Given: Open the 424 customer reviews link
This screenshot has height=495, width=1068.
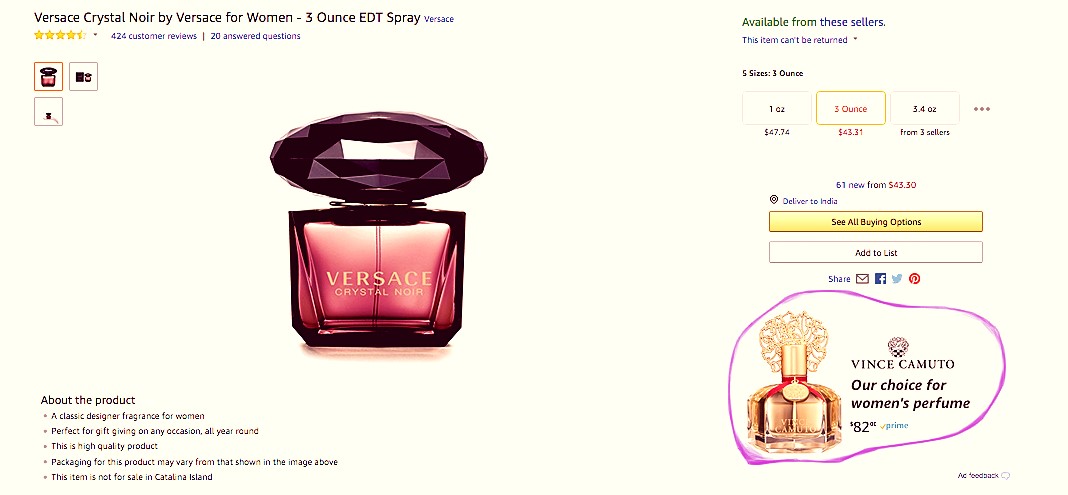Looking at the screenshot, I should click(154, 36).
